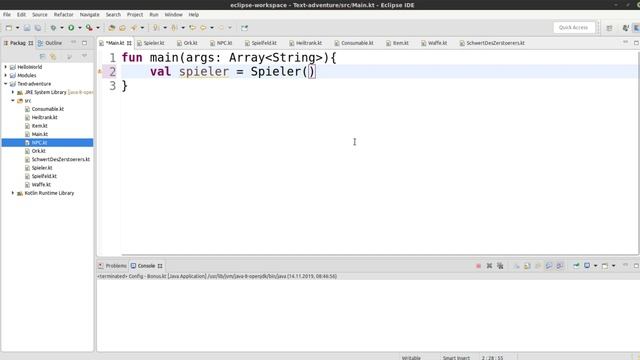Toggle Show Console on Standard Out change

tap(549, 266)
